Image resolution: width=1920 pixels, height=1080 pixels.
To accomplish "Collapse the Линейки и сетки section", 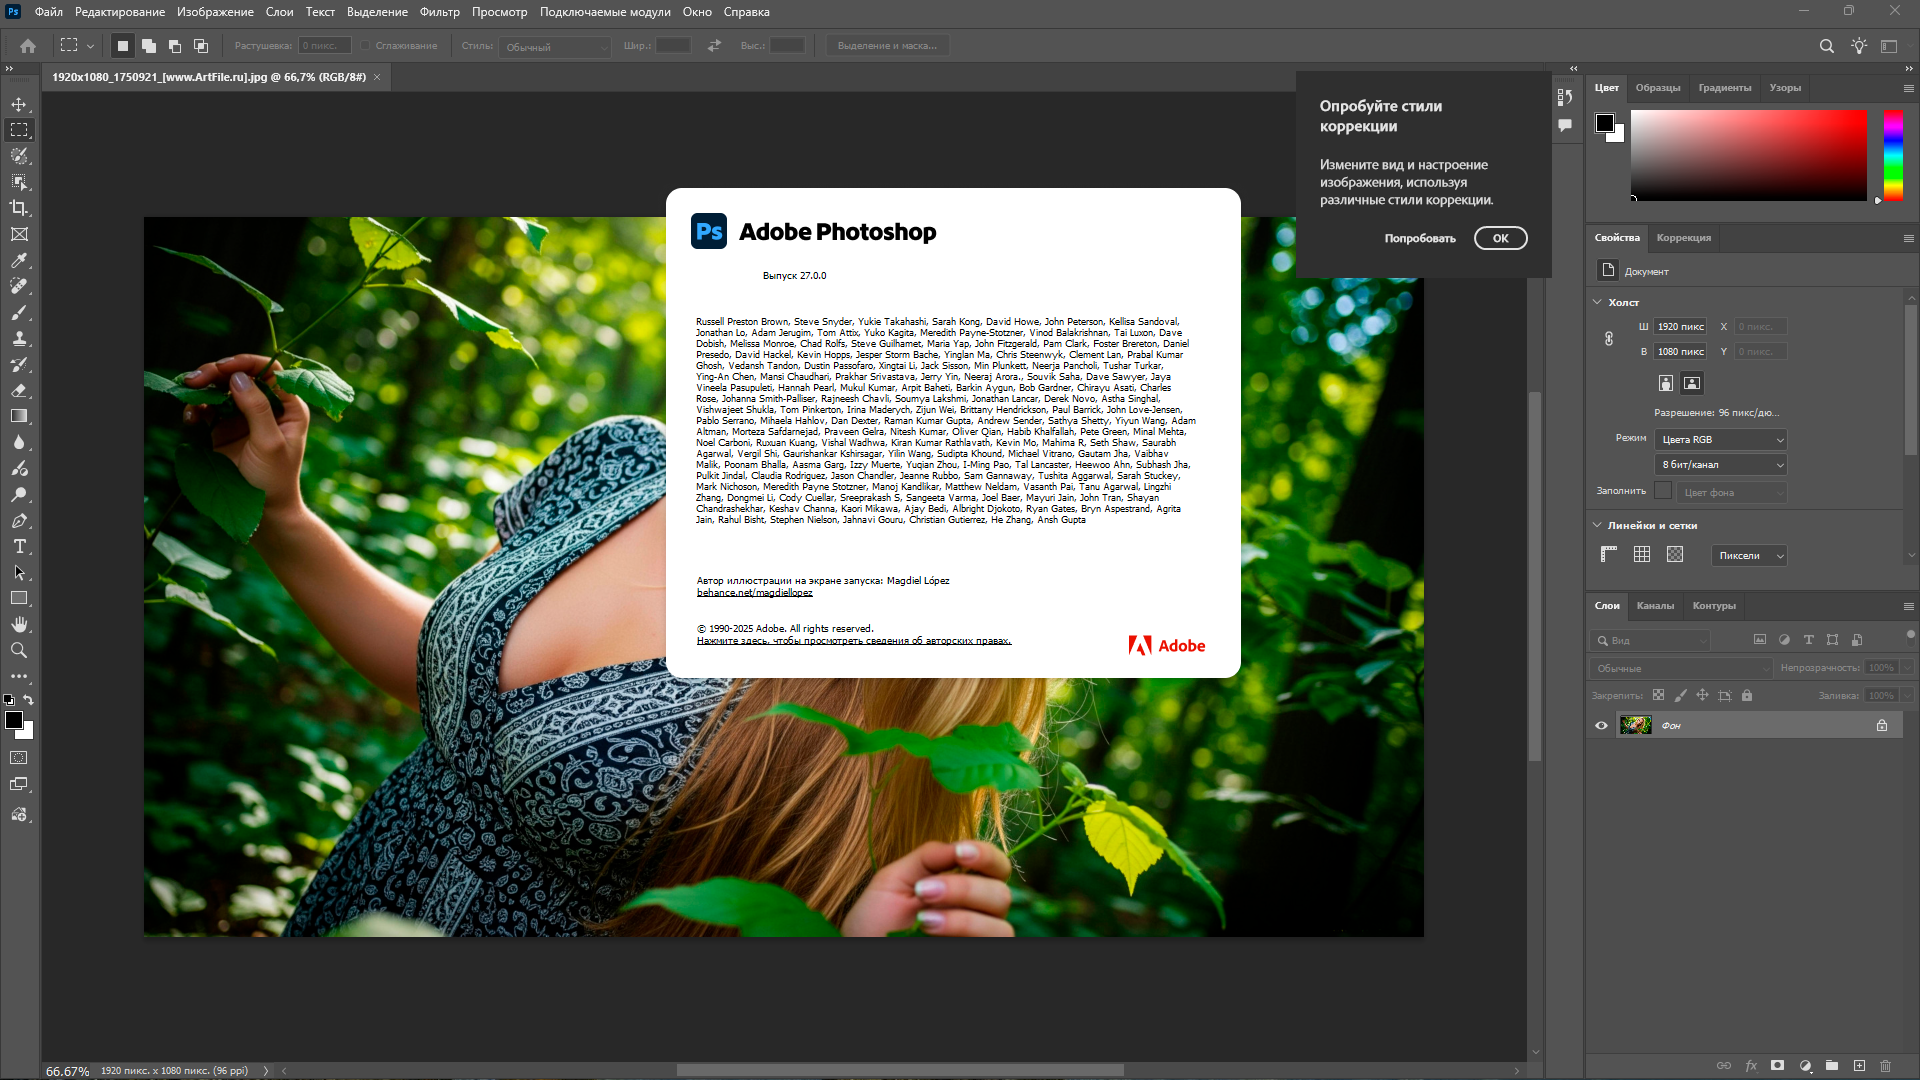I will click(x=1597, y=525).
